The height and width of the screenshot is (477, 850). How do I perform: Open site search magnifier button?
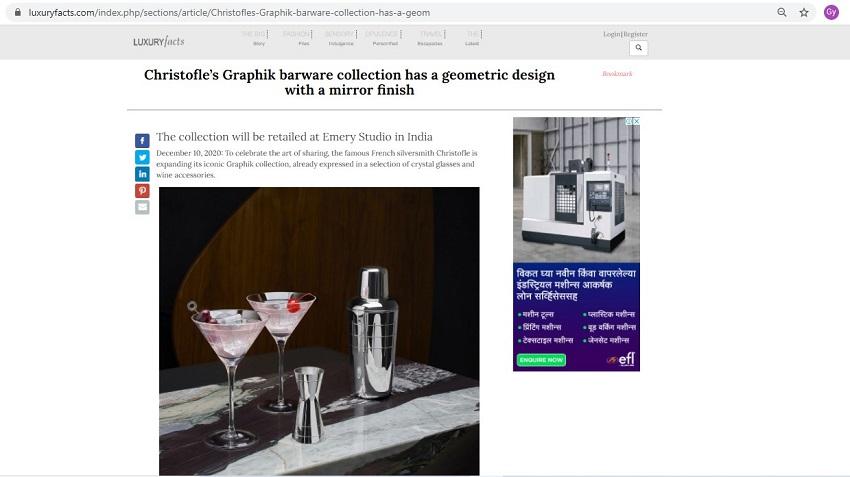point(639,48)
